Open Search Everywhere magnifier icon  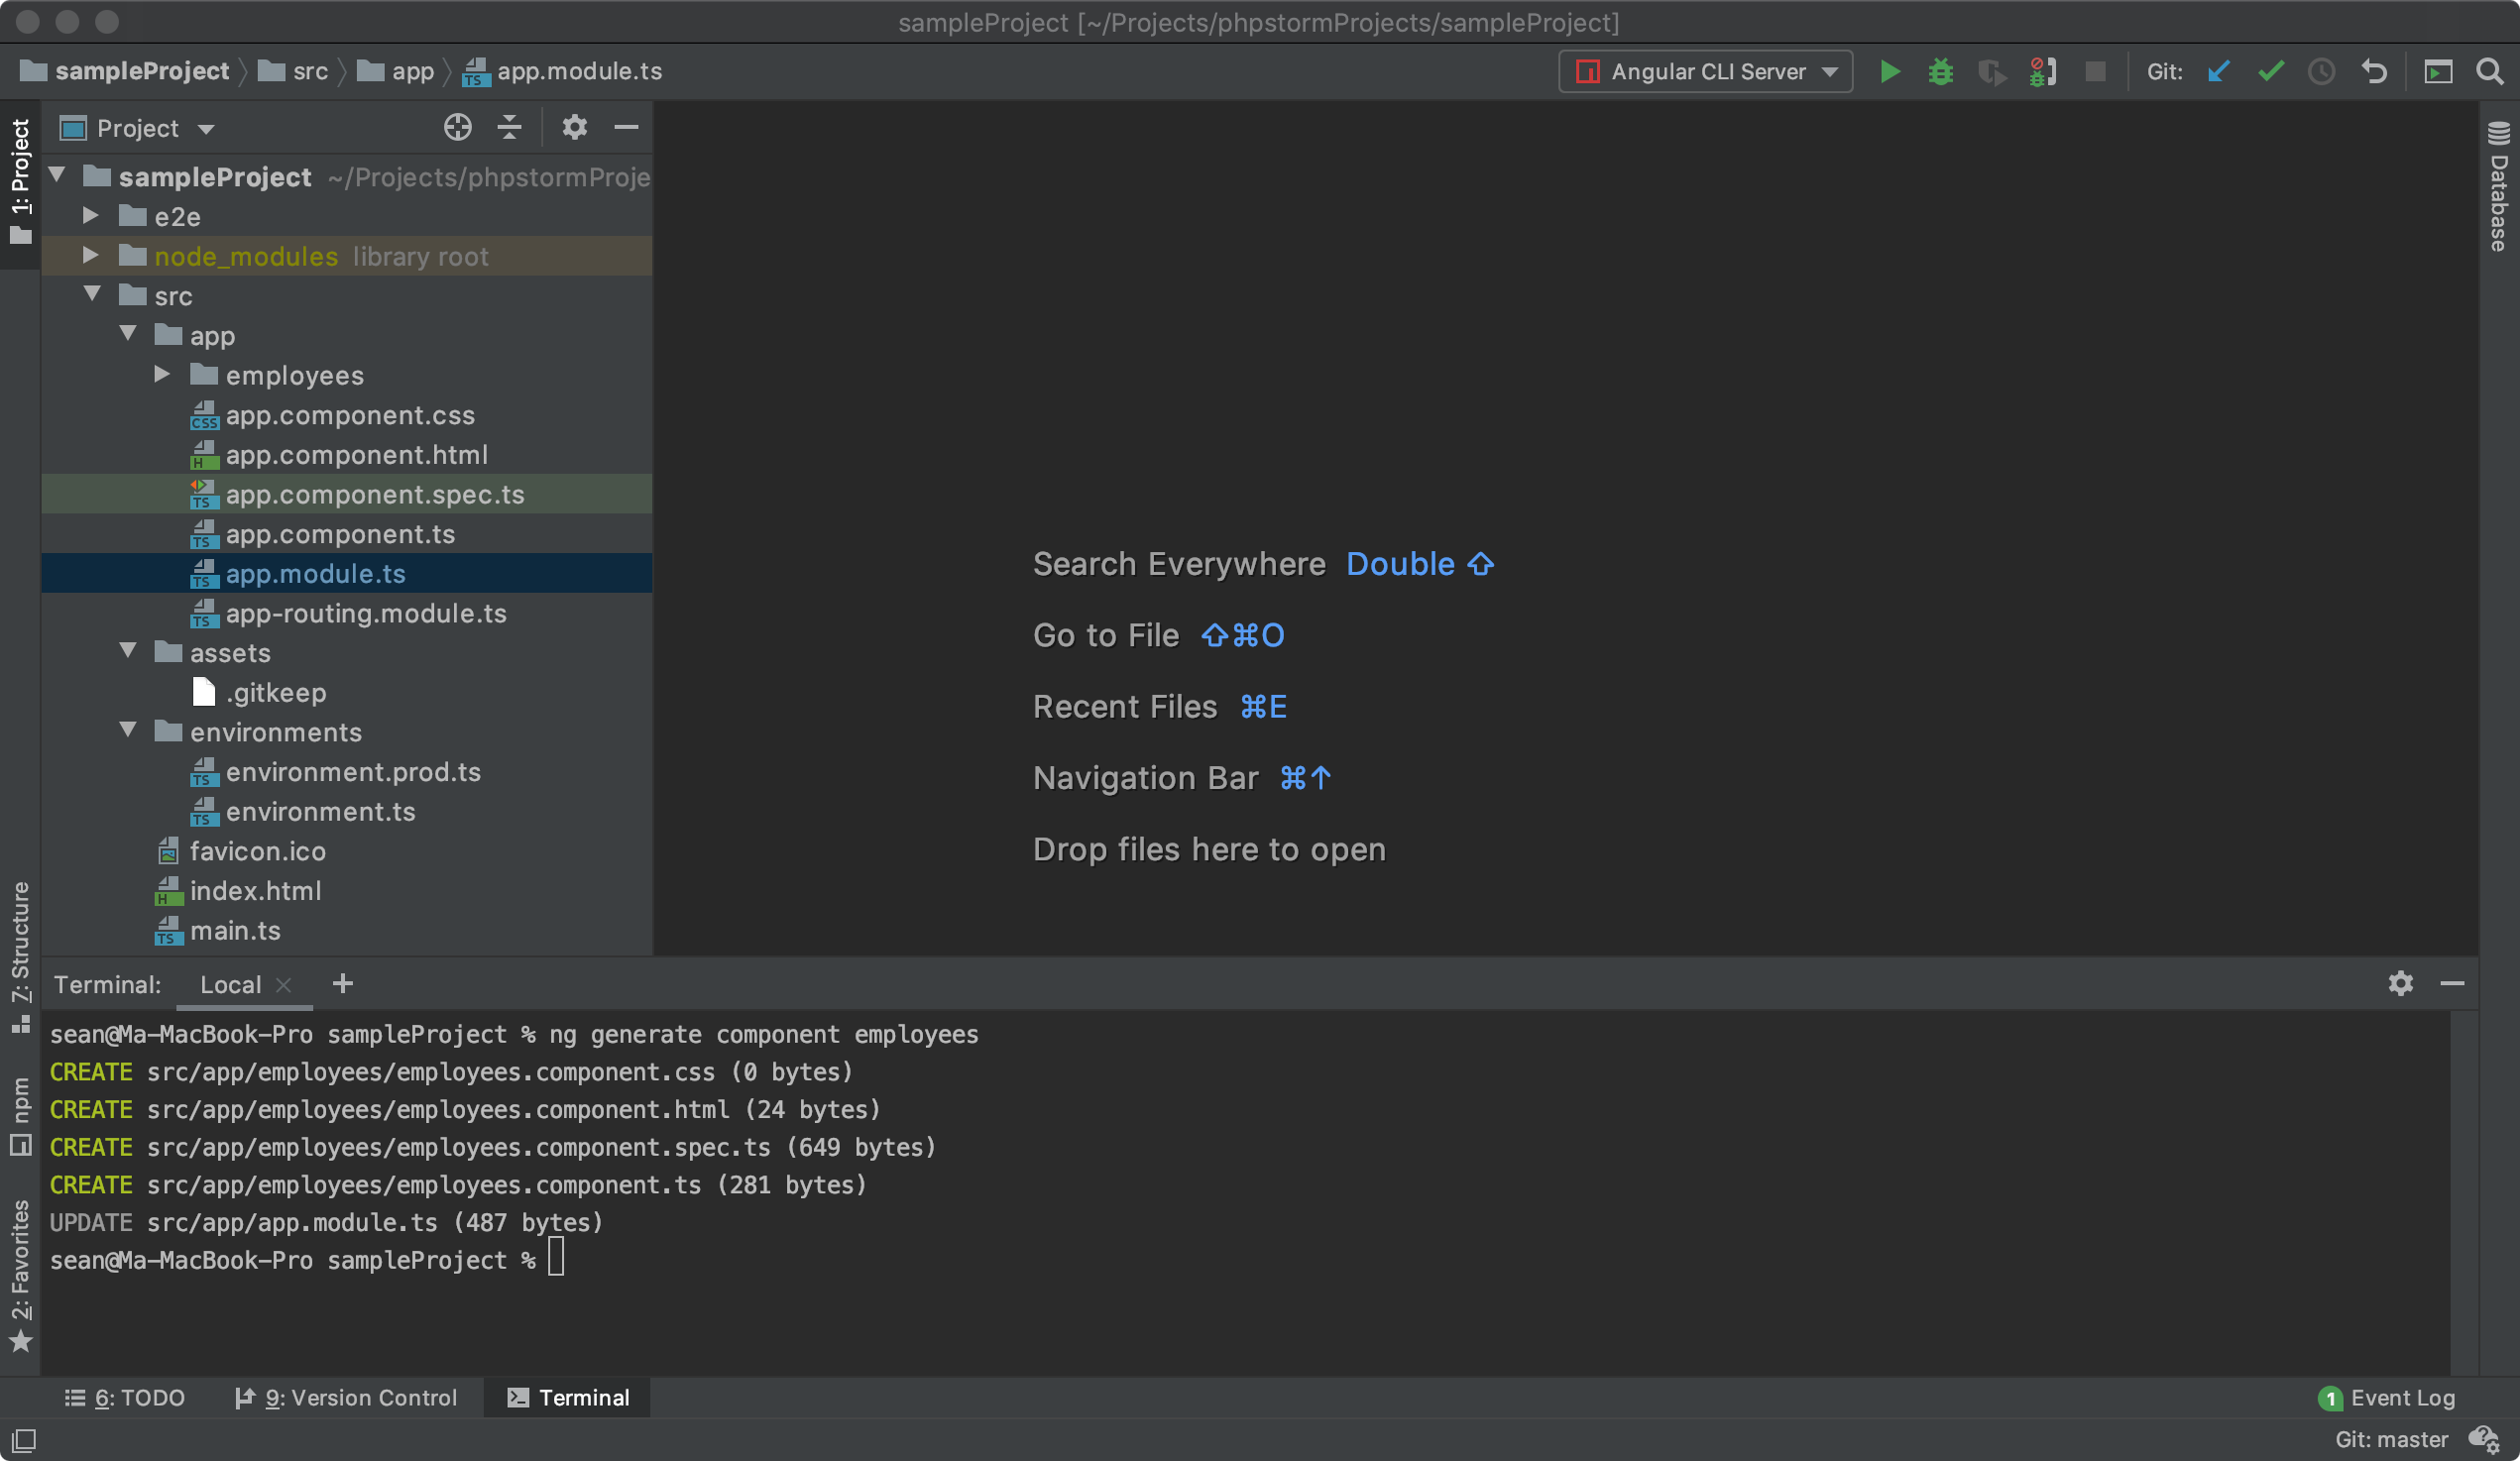(x=2489, y=72)
